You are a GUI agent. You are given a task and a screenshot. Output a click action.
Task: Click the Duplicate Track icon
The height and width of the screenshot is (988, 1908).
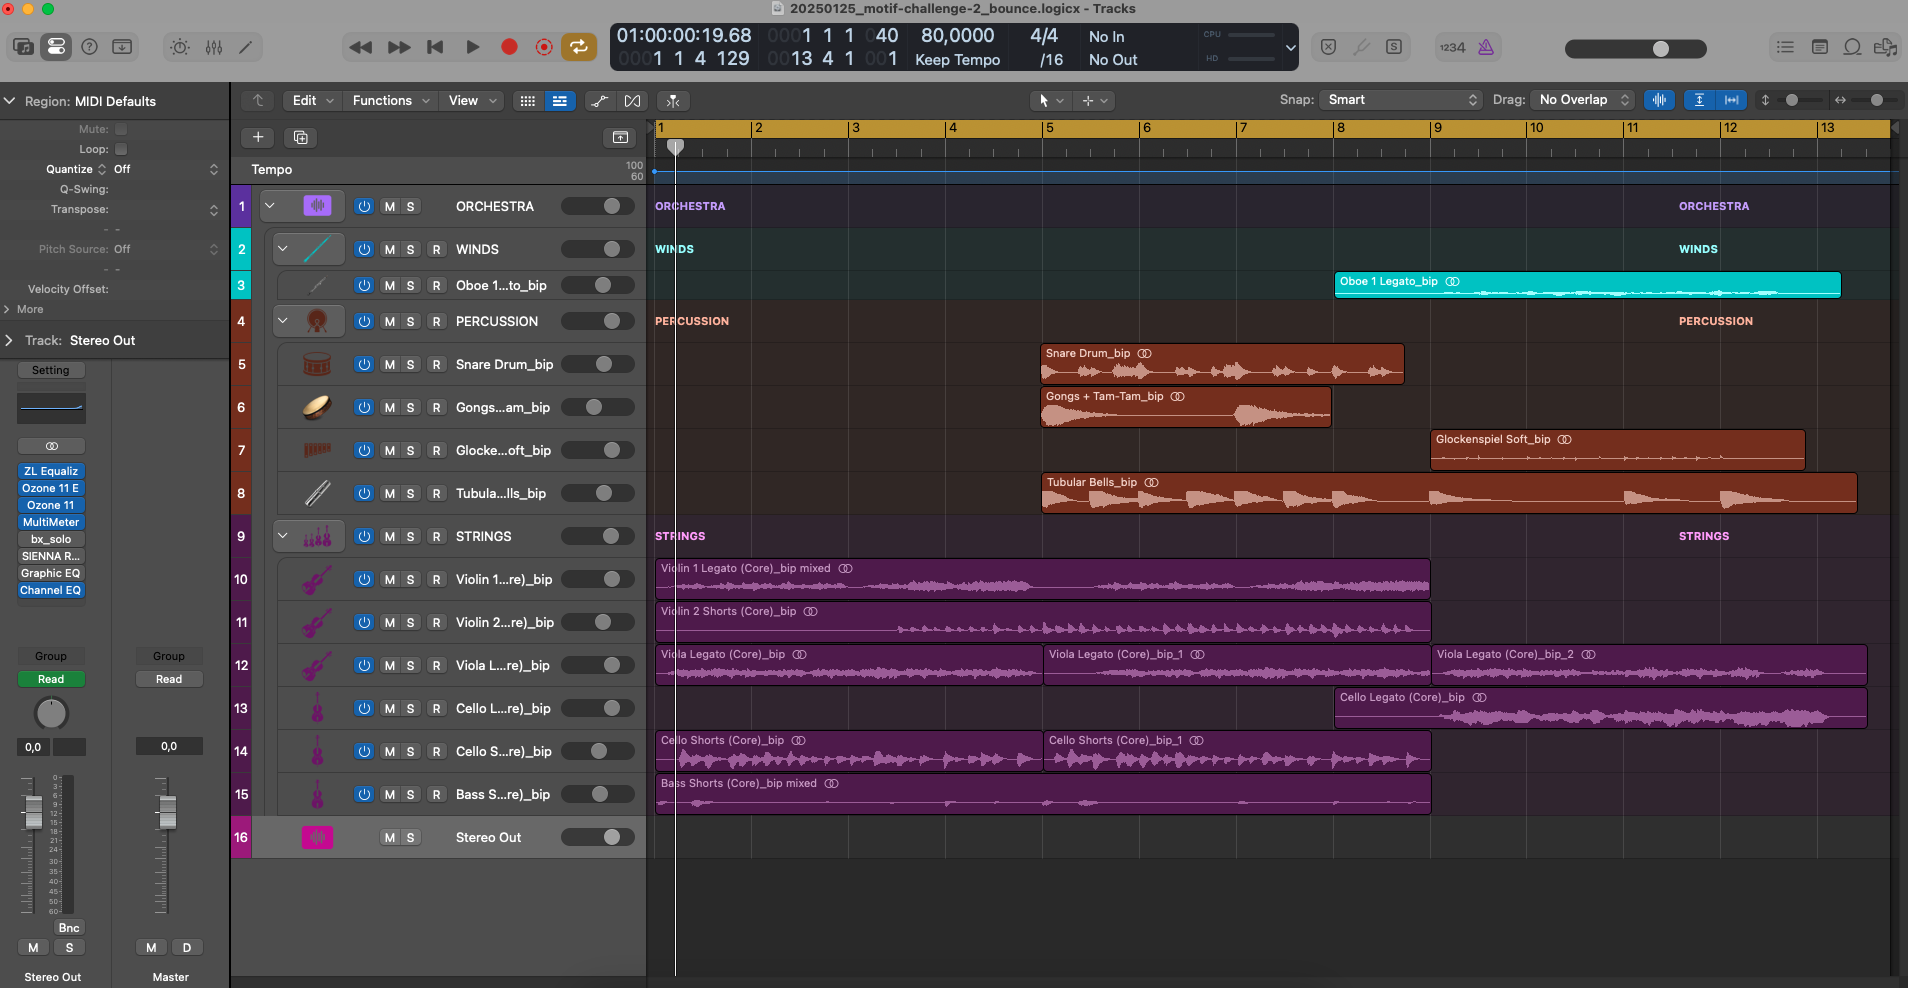tap(301, 137)
